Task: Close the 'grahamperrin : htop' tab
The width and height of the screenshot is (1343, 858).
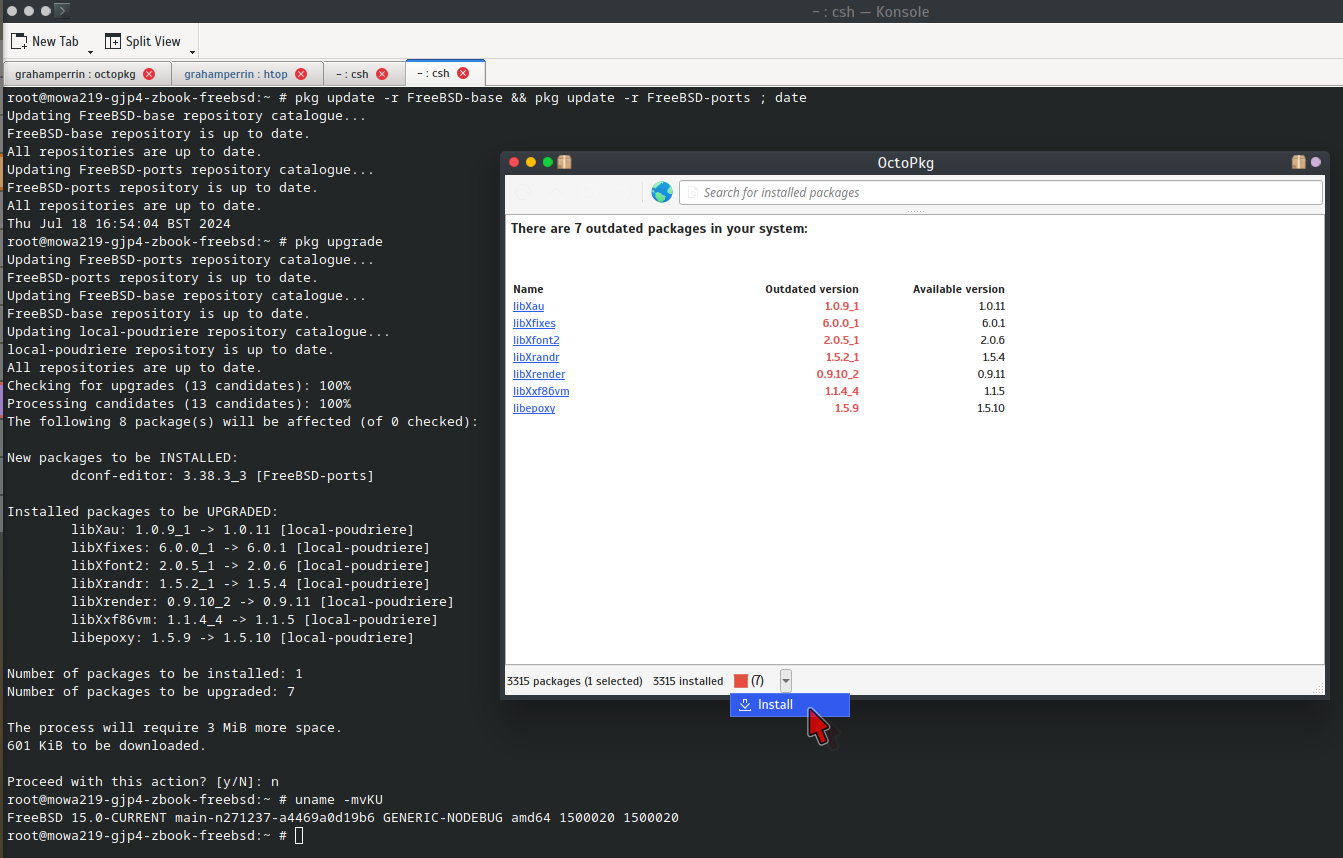Action: click(301, 74)
